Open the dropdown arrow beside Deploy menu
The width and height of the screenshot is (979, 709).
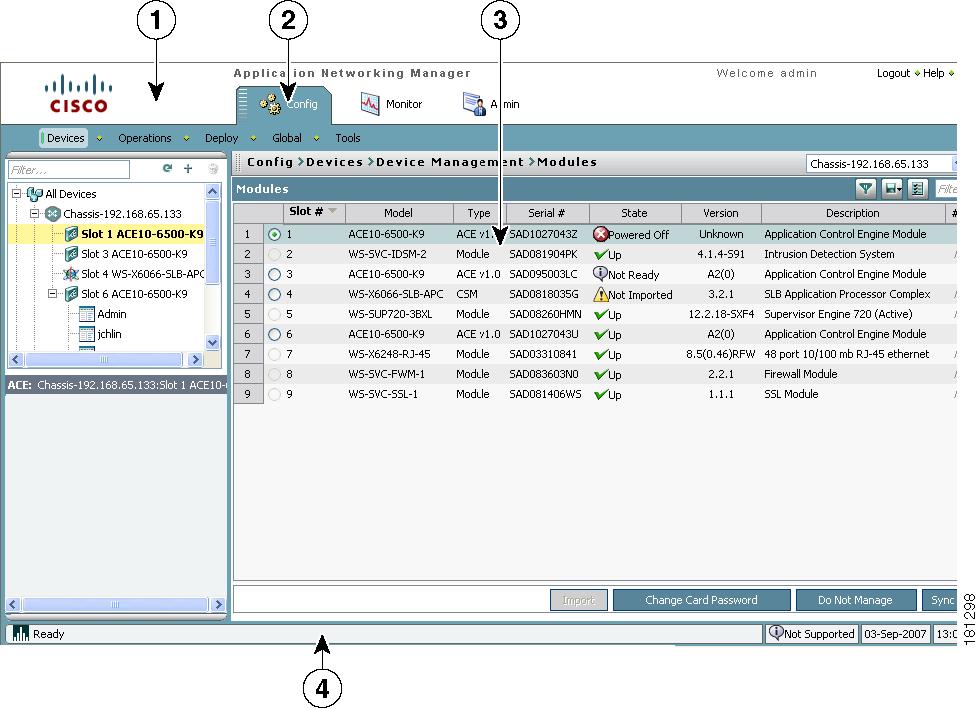point(253,139)
